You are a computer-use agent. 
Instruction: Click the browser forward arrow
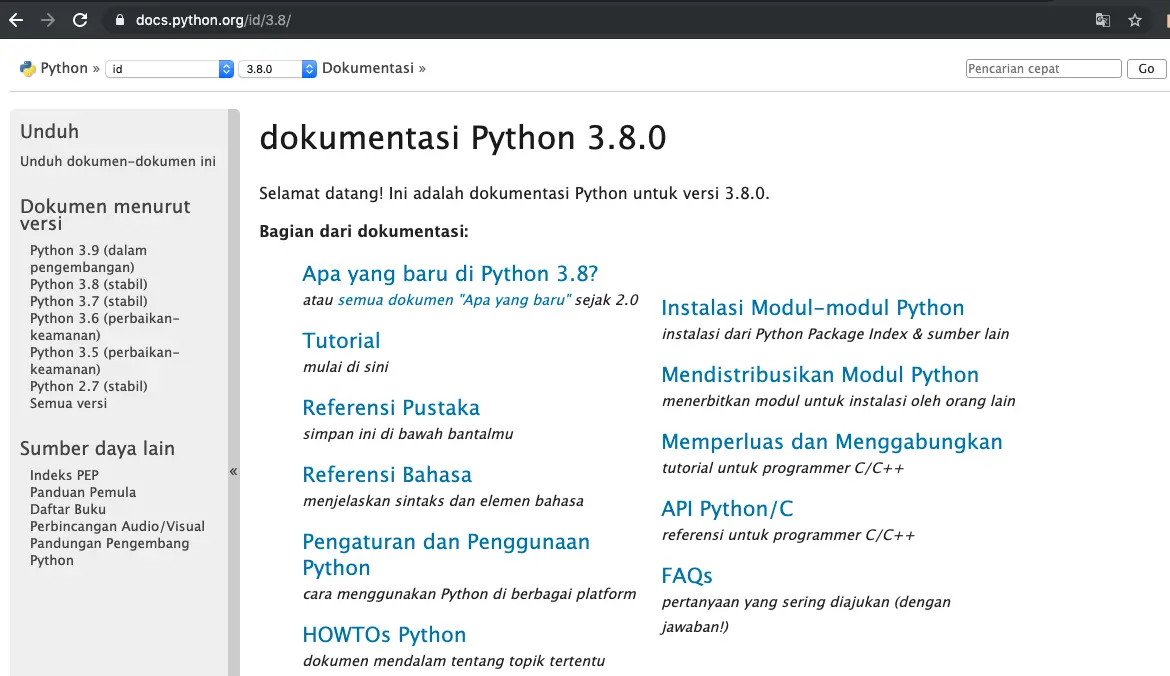[48, 20]
